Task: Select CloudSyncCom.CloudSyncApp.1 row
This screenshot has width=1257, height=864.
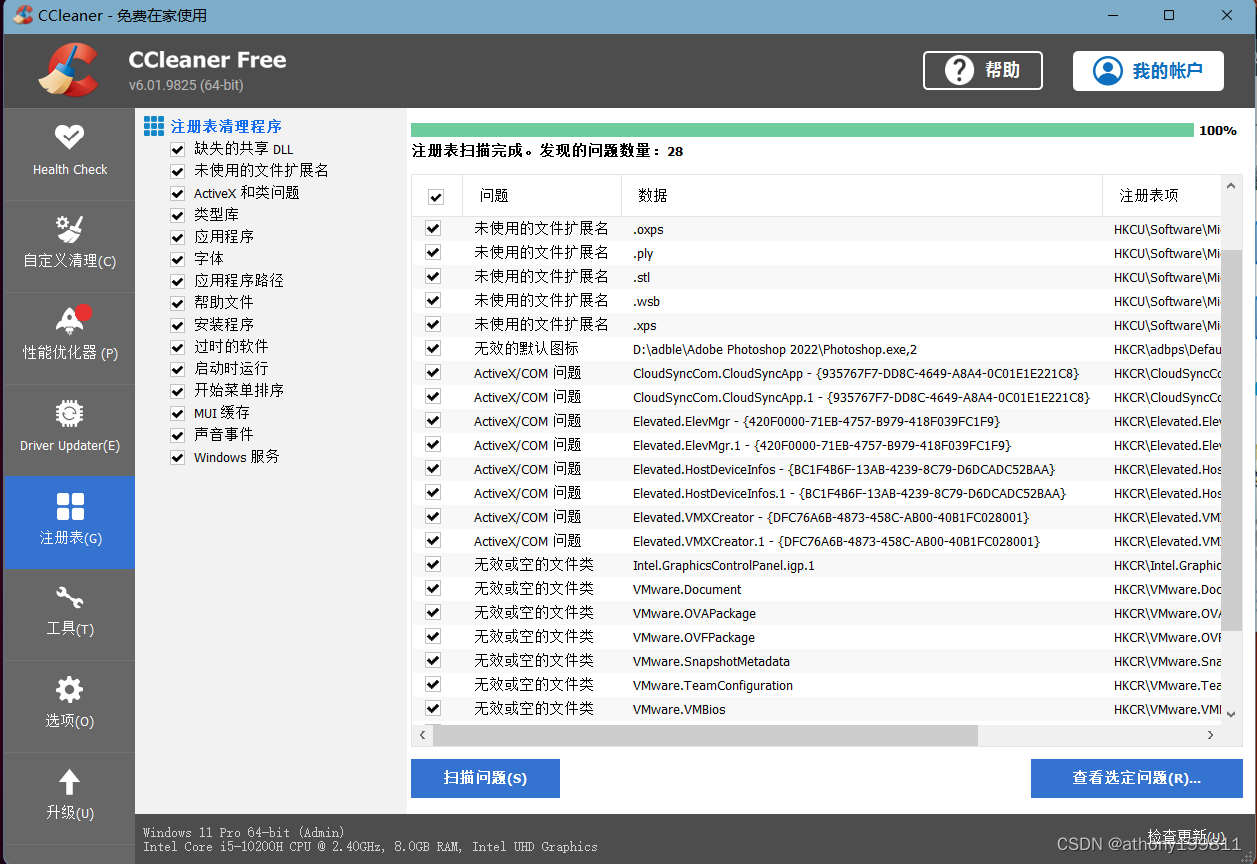Action: pos(816,397)
